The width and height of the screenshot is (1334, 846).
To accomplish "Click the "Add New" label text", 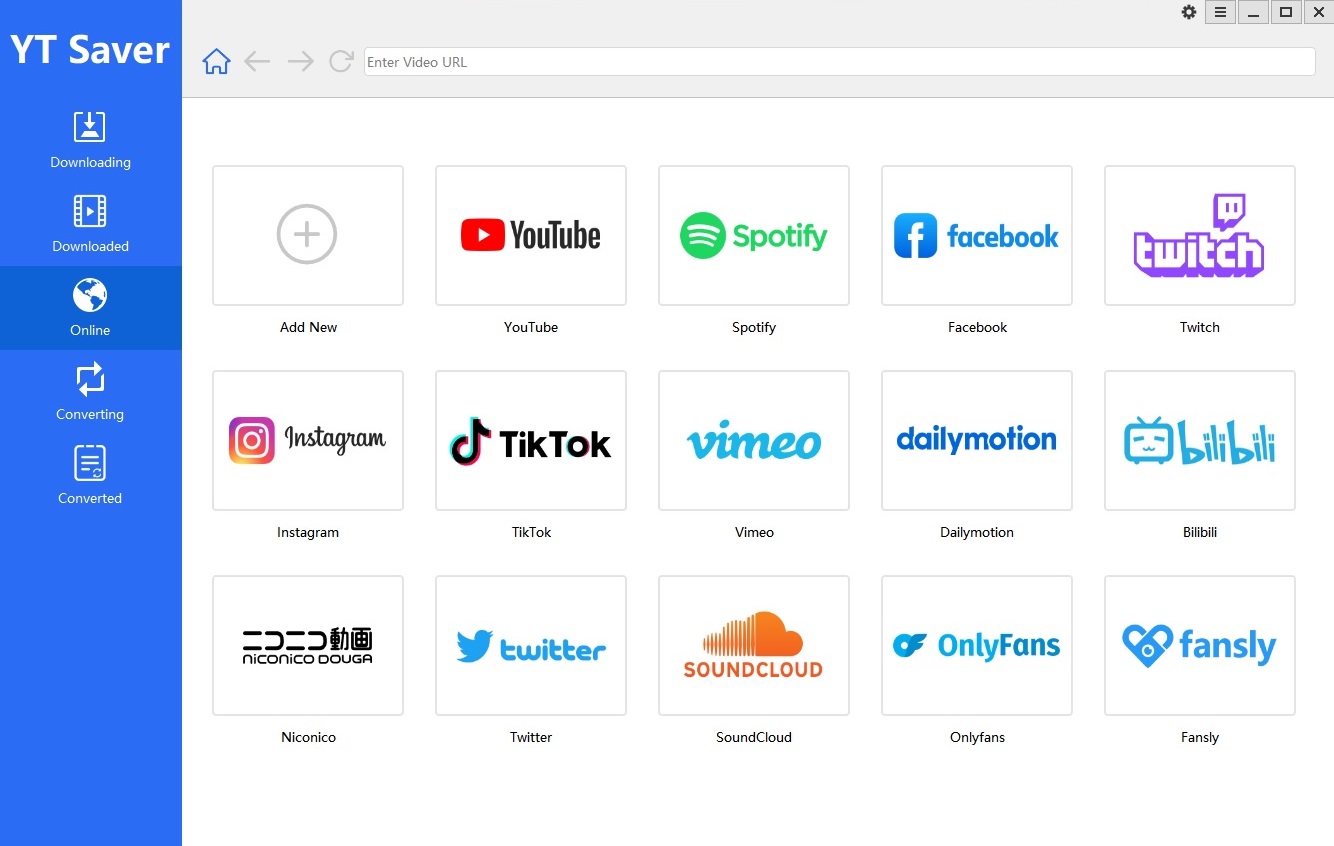I will click(x=308, y=327).
